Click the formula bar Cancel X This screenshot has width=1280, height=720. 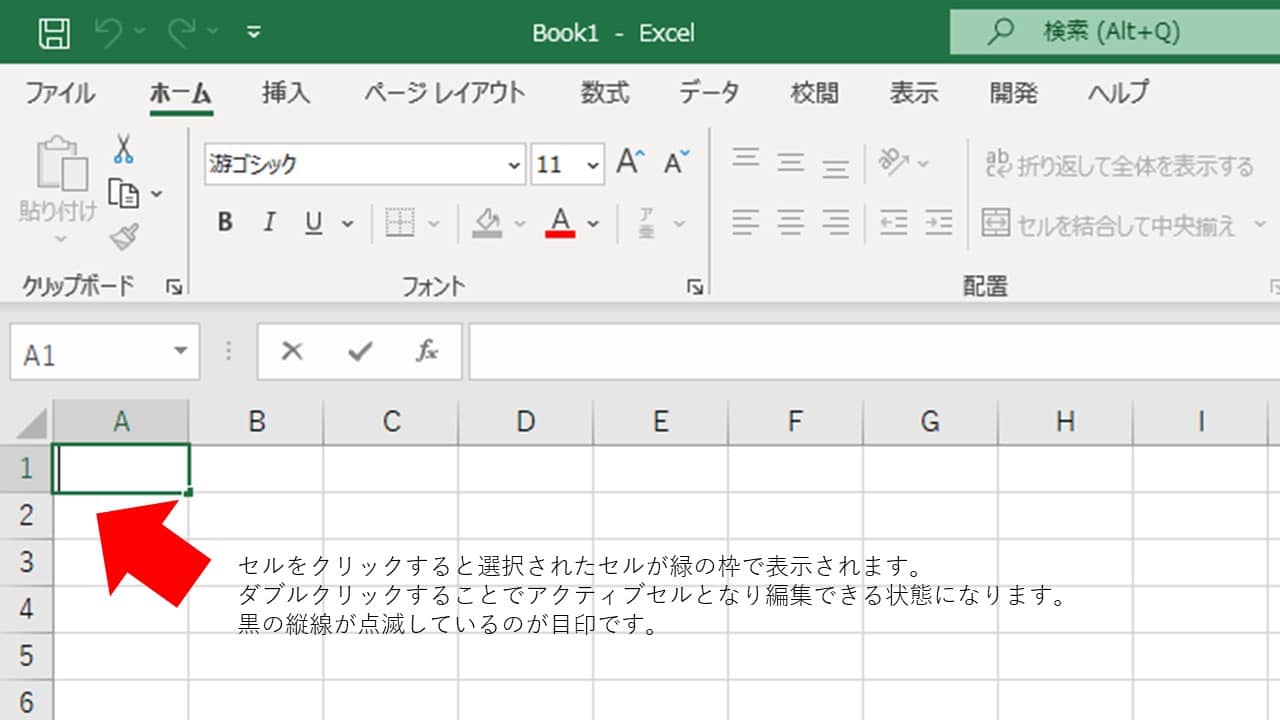pos(292,351)
